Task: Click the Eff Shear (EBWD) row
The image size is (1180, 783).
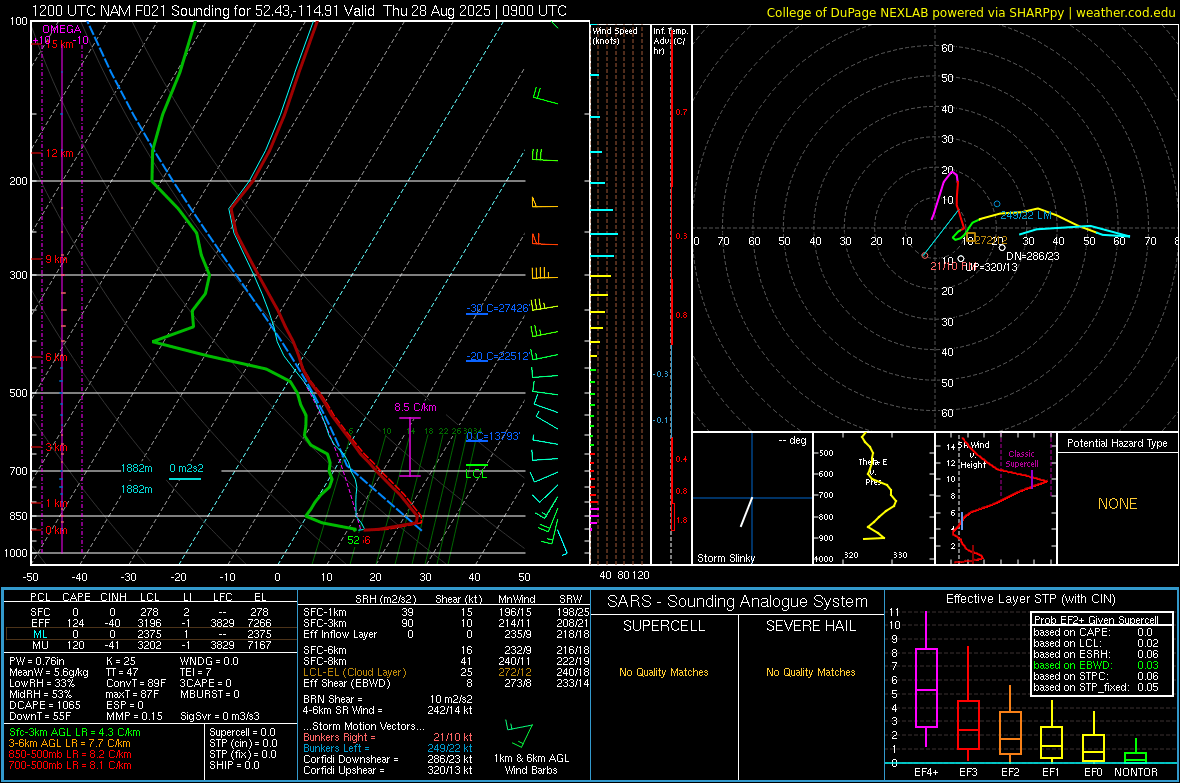Action: 446,683
